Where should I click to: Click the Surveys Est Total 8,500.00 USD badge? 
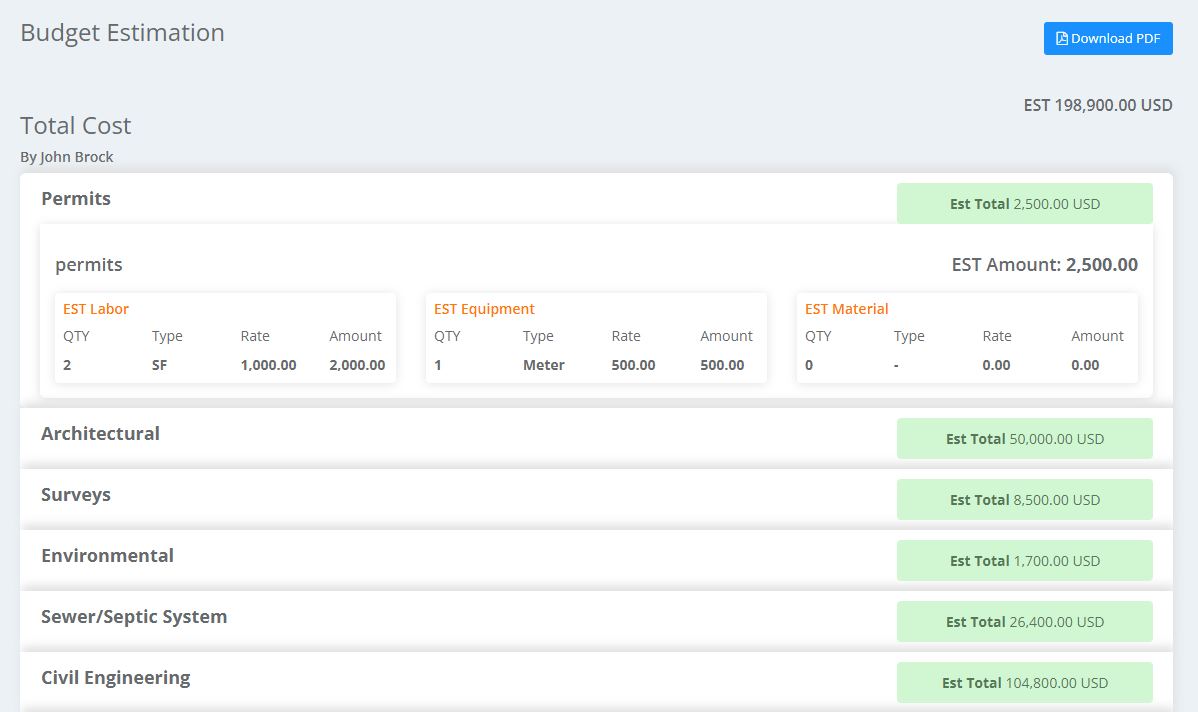(x=1025, y=500)
